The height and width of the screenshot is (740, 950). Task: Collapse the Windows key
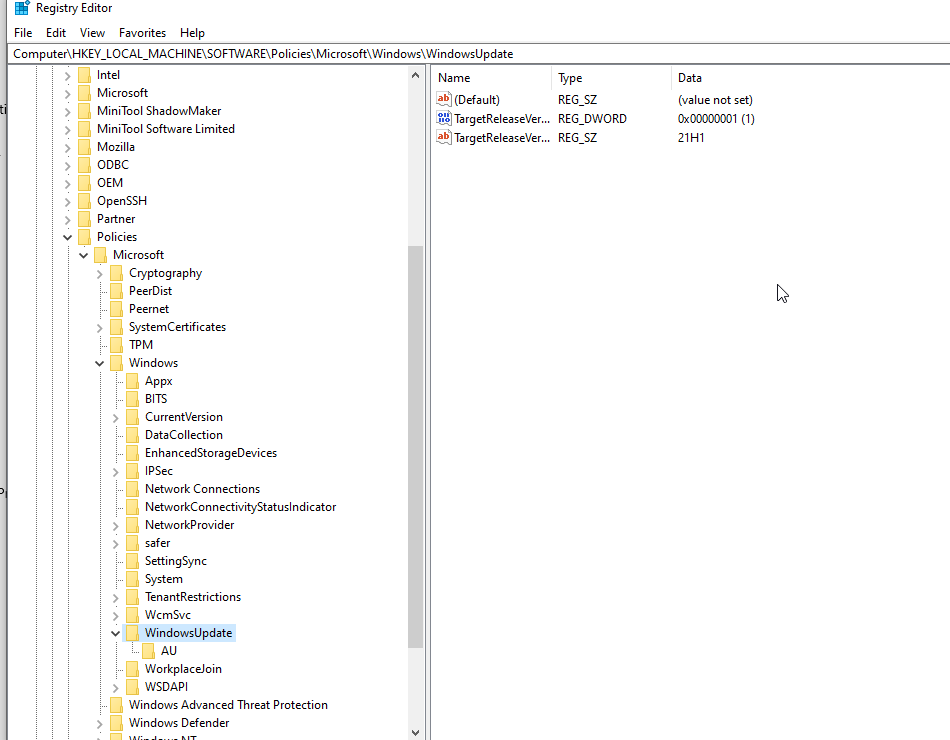coord(99,364)
